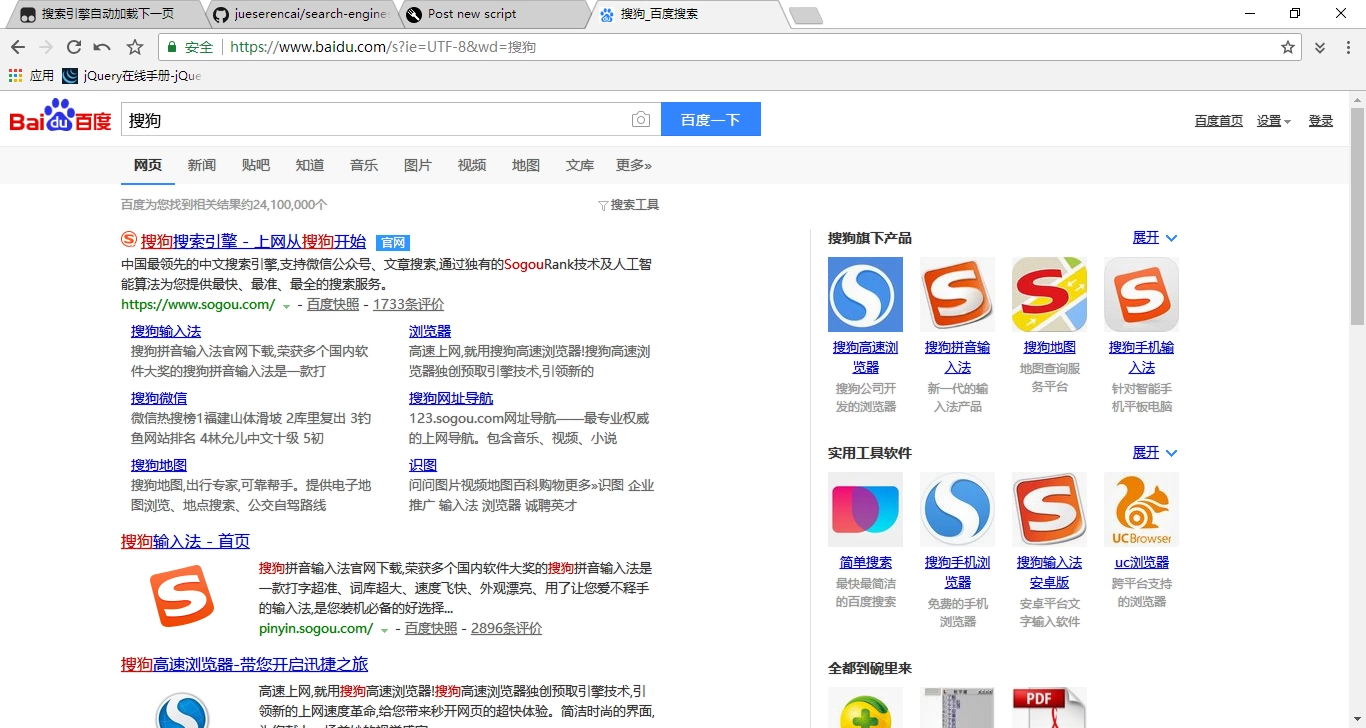This screenshot has width=1366, height=728.
Task: Open the 搜索工具 filter options
Action: tap(629, 205)
